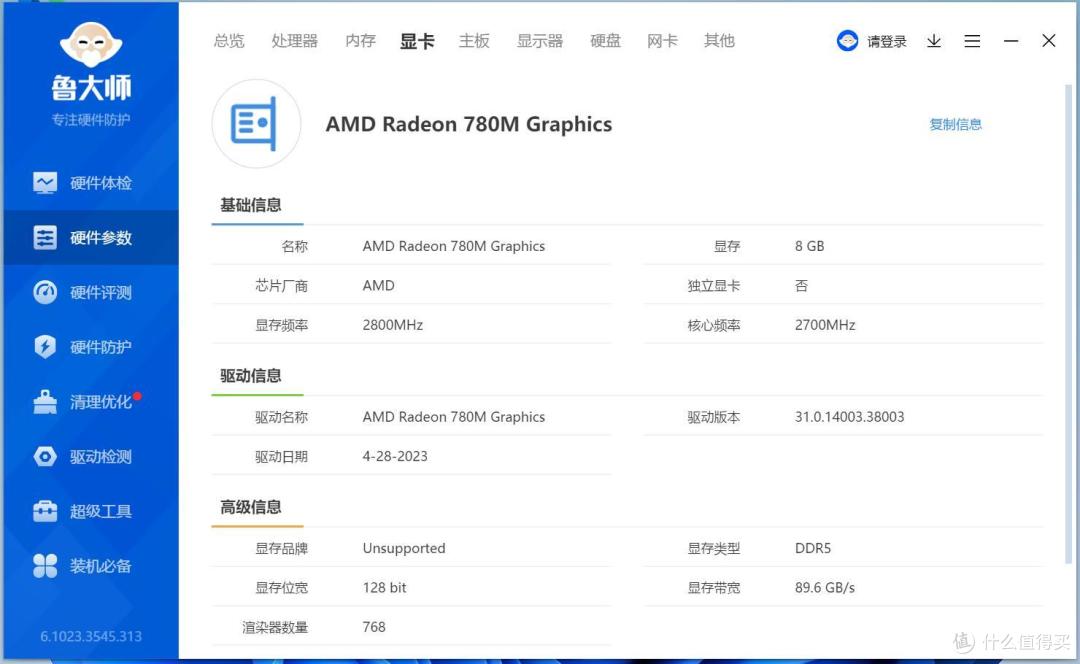The width and height of the screenshot is (1080, 664).
Task: Open 超级工具 toolbox icon
Action: 45,511
